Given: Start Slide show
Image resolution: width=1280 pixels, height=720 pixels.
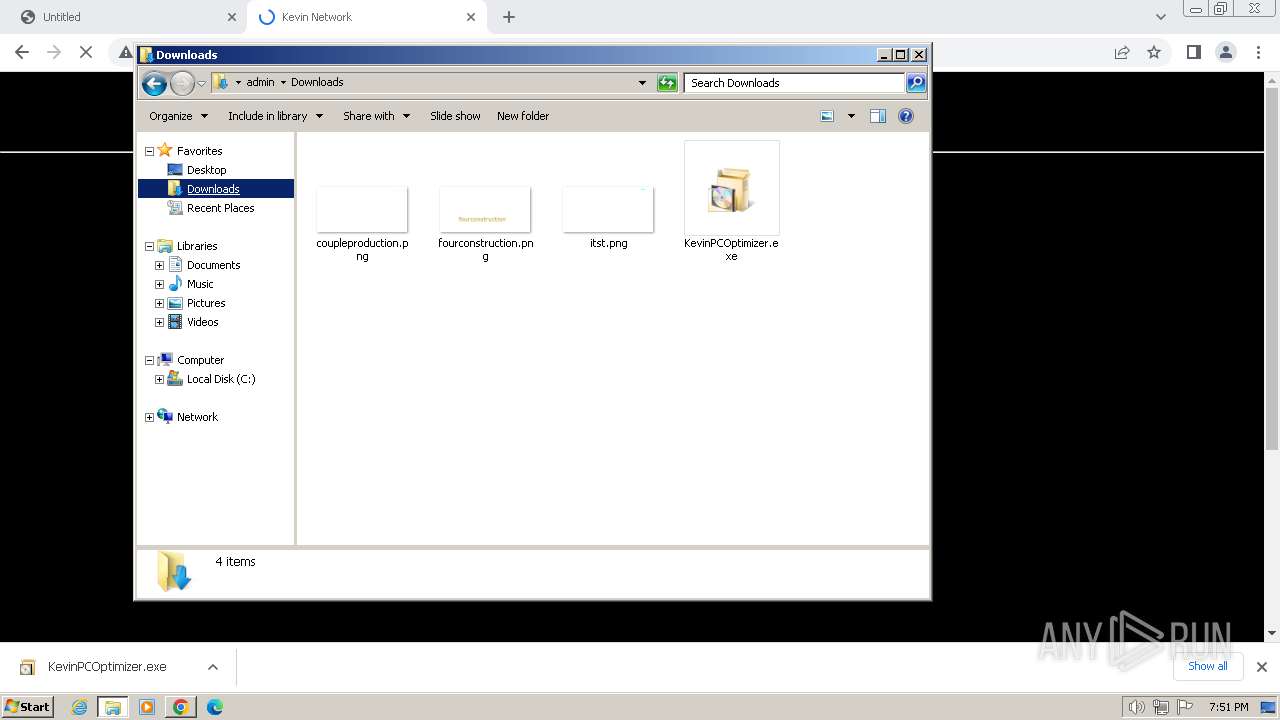Looking at the screenshot, I should click(455, 116).
